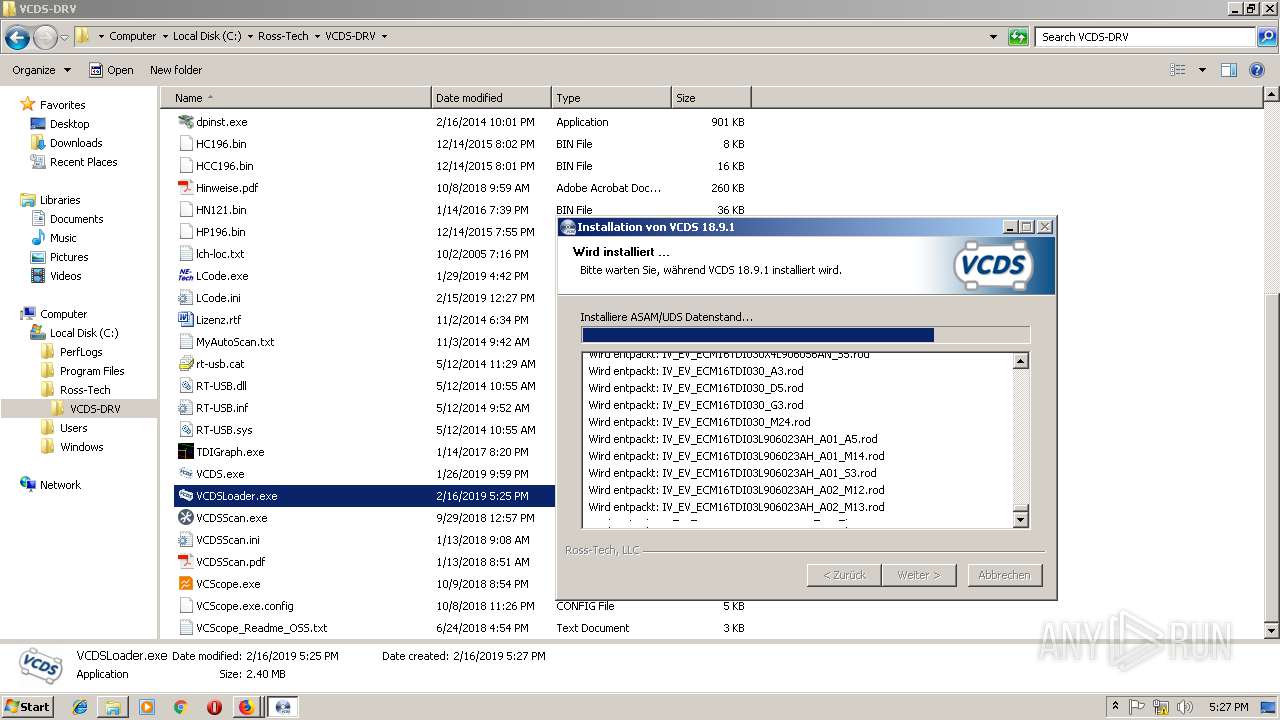Select Windows folder in tree
Viewport: 1280px width, 720px height.
[81, 447]
